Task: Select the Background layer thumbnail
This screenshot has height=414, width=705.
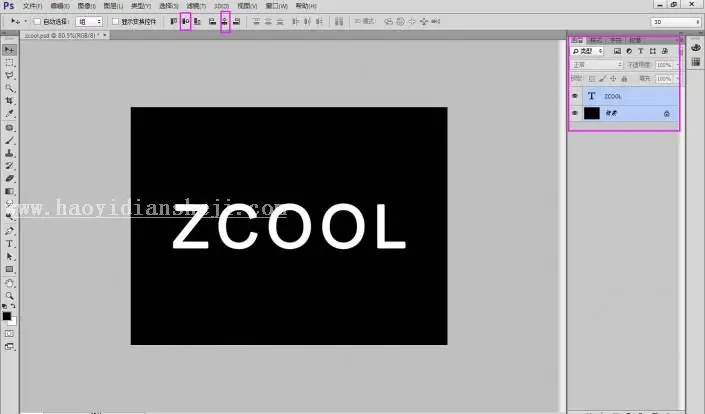Action: click(x=592, y=113)
